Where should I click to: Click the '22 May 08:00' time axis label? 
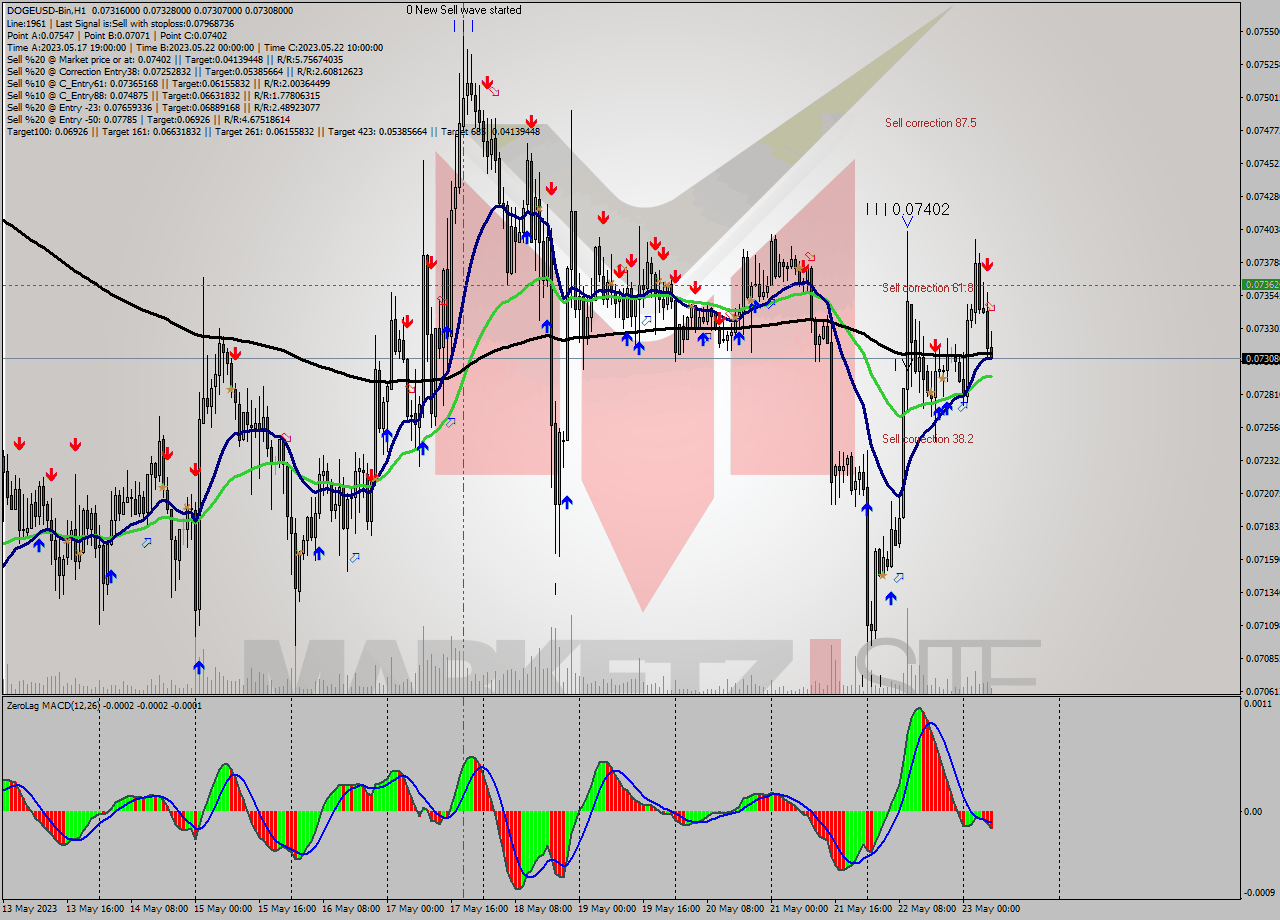pyautogui.click(x=927, y=909)
